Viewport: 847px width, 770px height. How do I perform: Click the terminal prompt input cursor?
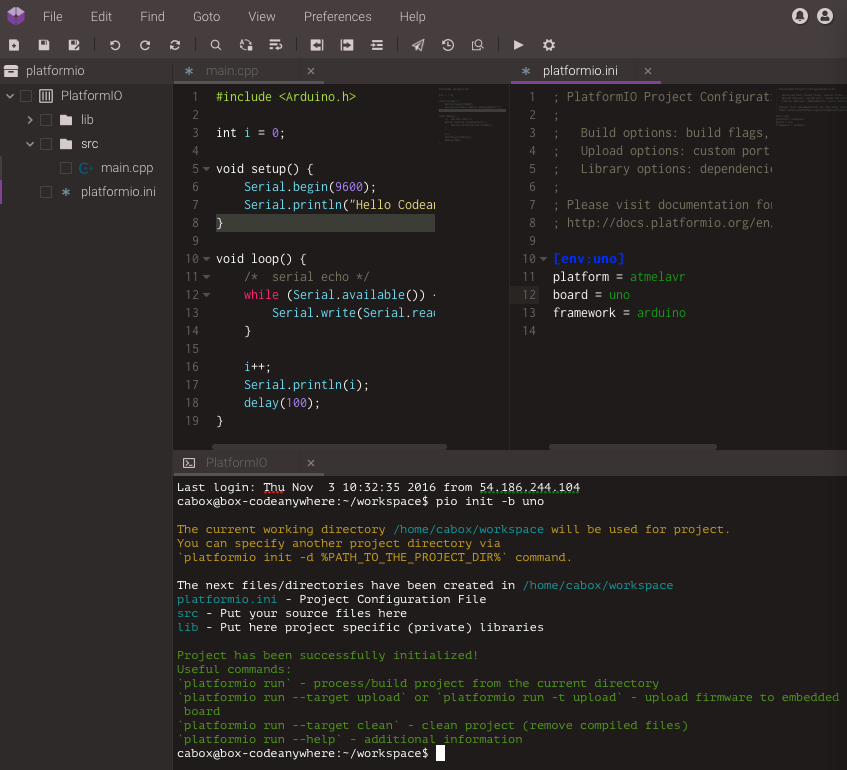(440, 753)
